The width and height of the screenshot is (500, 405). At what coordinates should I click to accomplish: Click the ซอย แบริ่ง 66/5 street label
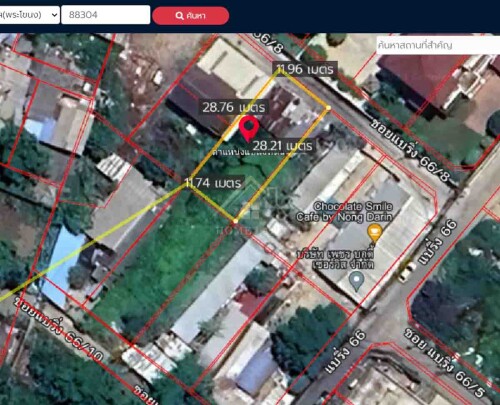(445, 362)
